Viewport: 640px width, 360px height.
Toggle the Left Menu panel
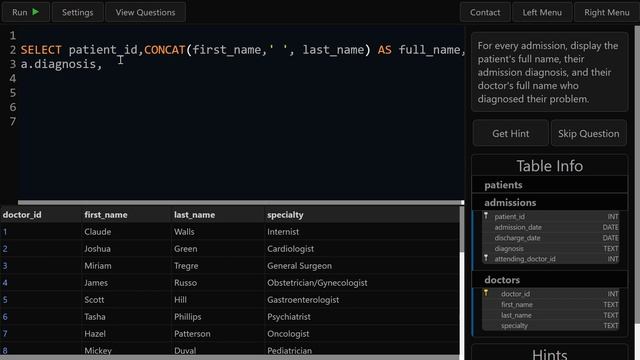542,12
